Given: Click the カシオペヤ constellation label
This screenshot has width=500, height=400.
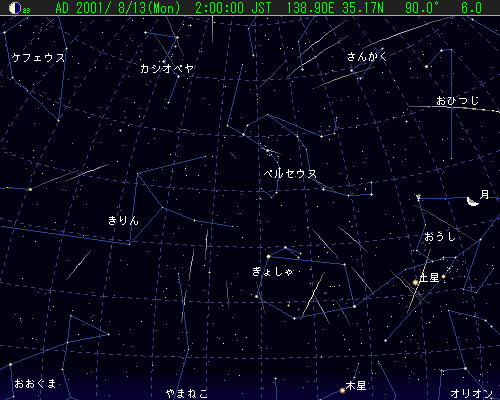Looking at the screenshot, I should [167, 69].
